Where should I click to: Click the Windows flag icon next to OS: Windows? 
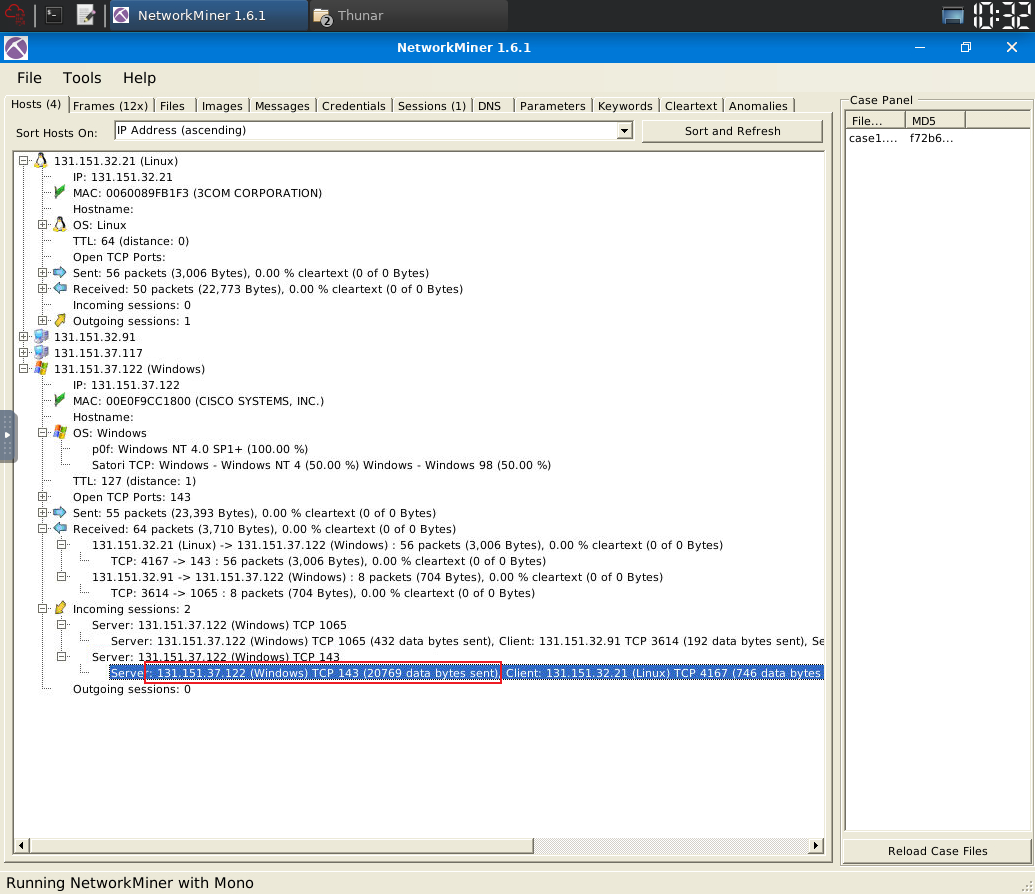pyautogui.click(x=60, y=432)
